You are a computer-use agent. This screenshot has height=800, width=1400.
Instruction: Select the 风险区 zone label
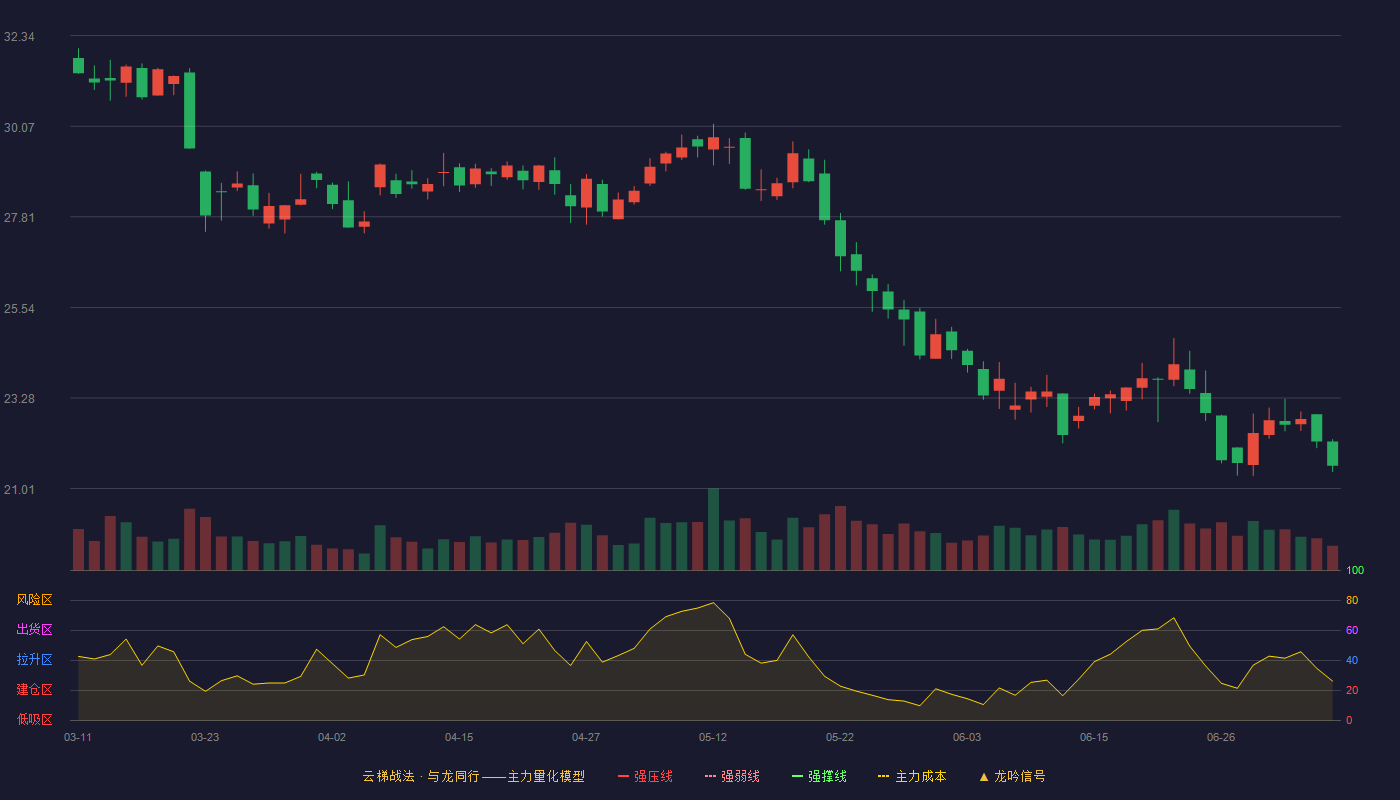coord(34,600)
